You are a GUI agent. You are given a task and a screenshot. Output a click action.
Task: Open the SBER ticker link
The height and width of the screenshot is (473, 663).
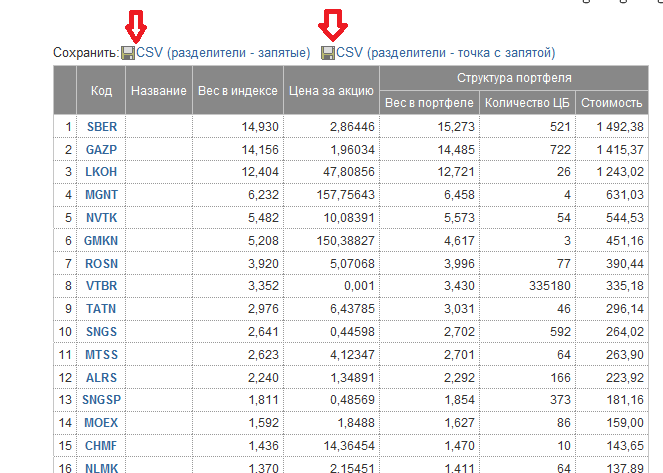[101, 127]
